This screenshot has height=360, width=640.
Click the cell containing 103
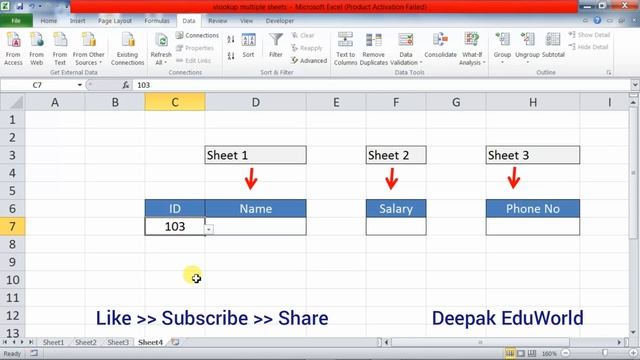[175, 226]
